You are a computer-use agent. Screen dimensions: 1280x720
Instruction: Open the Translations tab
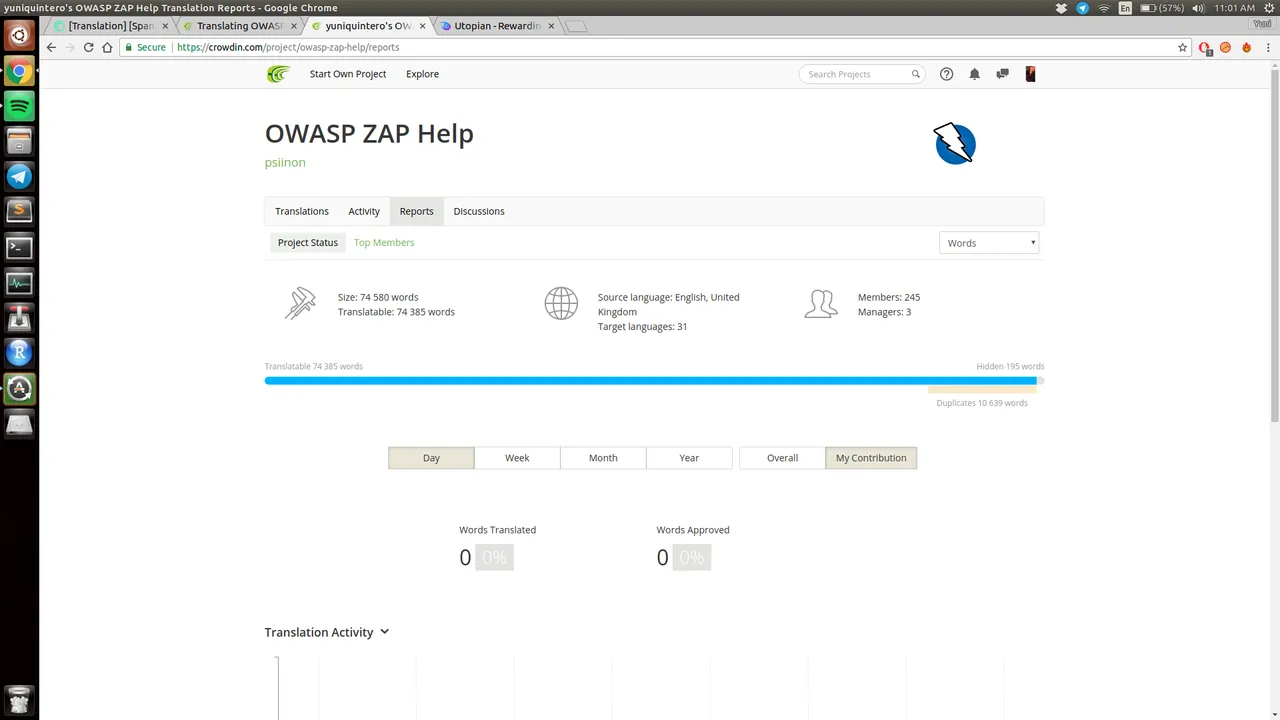tap(302, 211)
